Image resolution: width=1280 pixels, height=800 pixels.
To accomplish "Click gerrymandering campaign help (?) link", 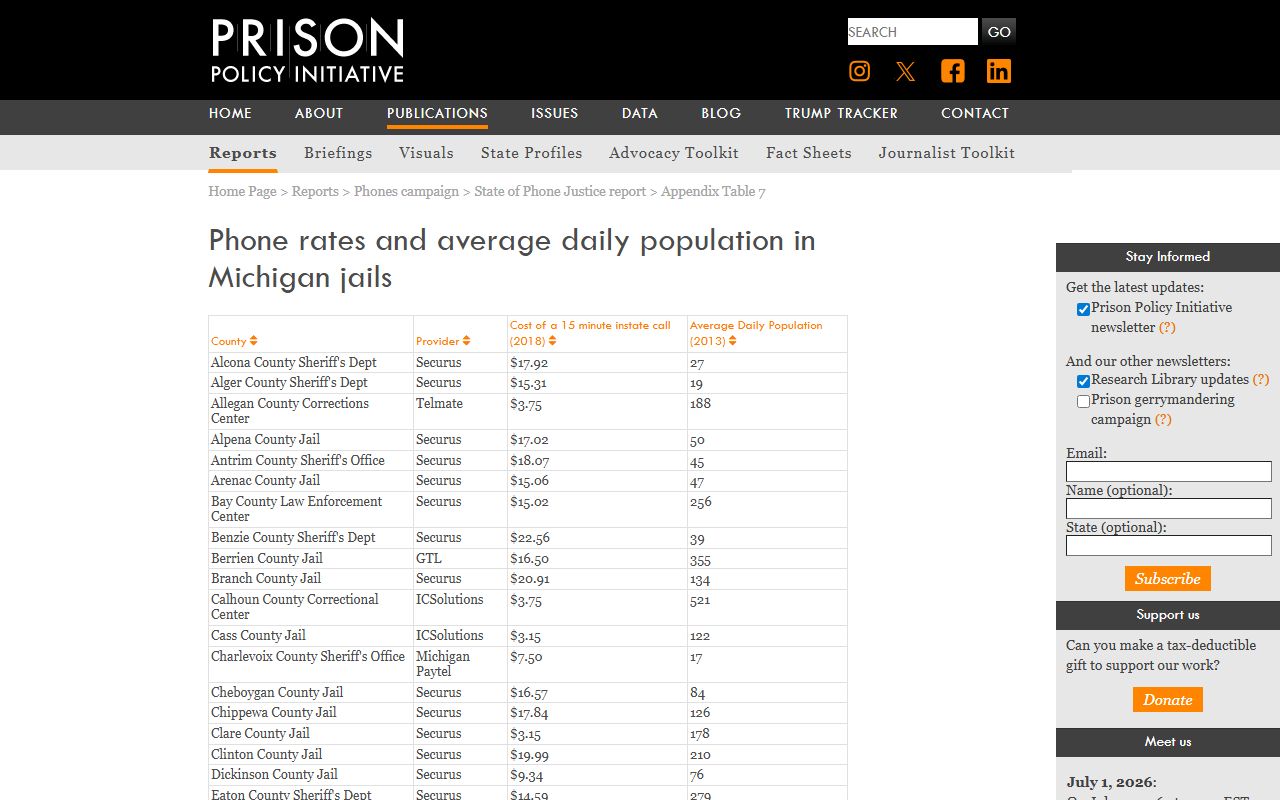I will coord(1163,420).
